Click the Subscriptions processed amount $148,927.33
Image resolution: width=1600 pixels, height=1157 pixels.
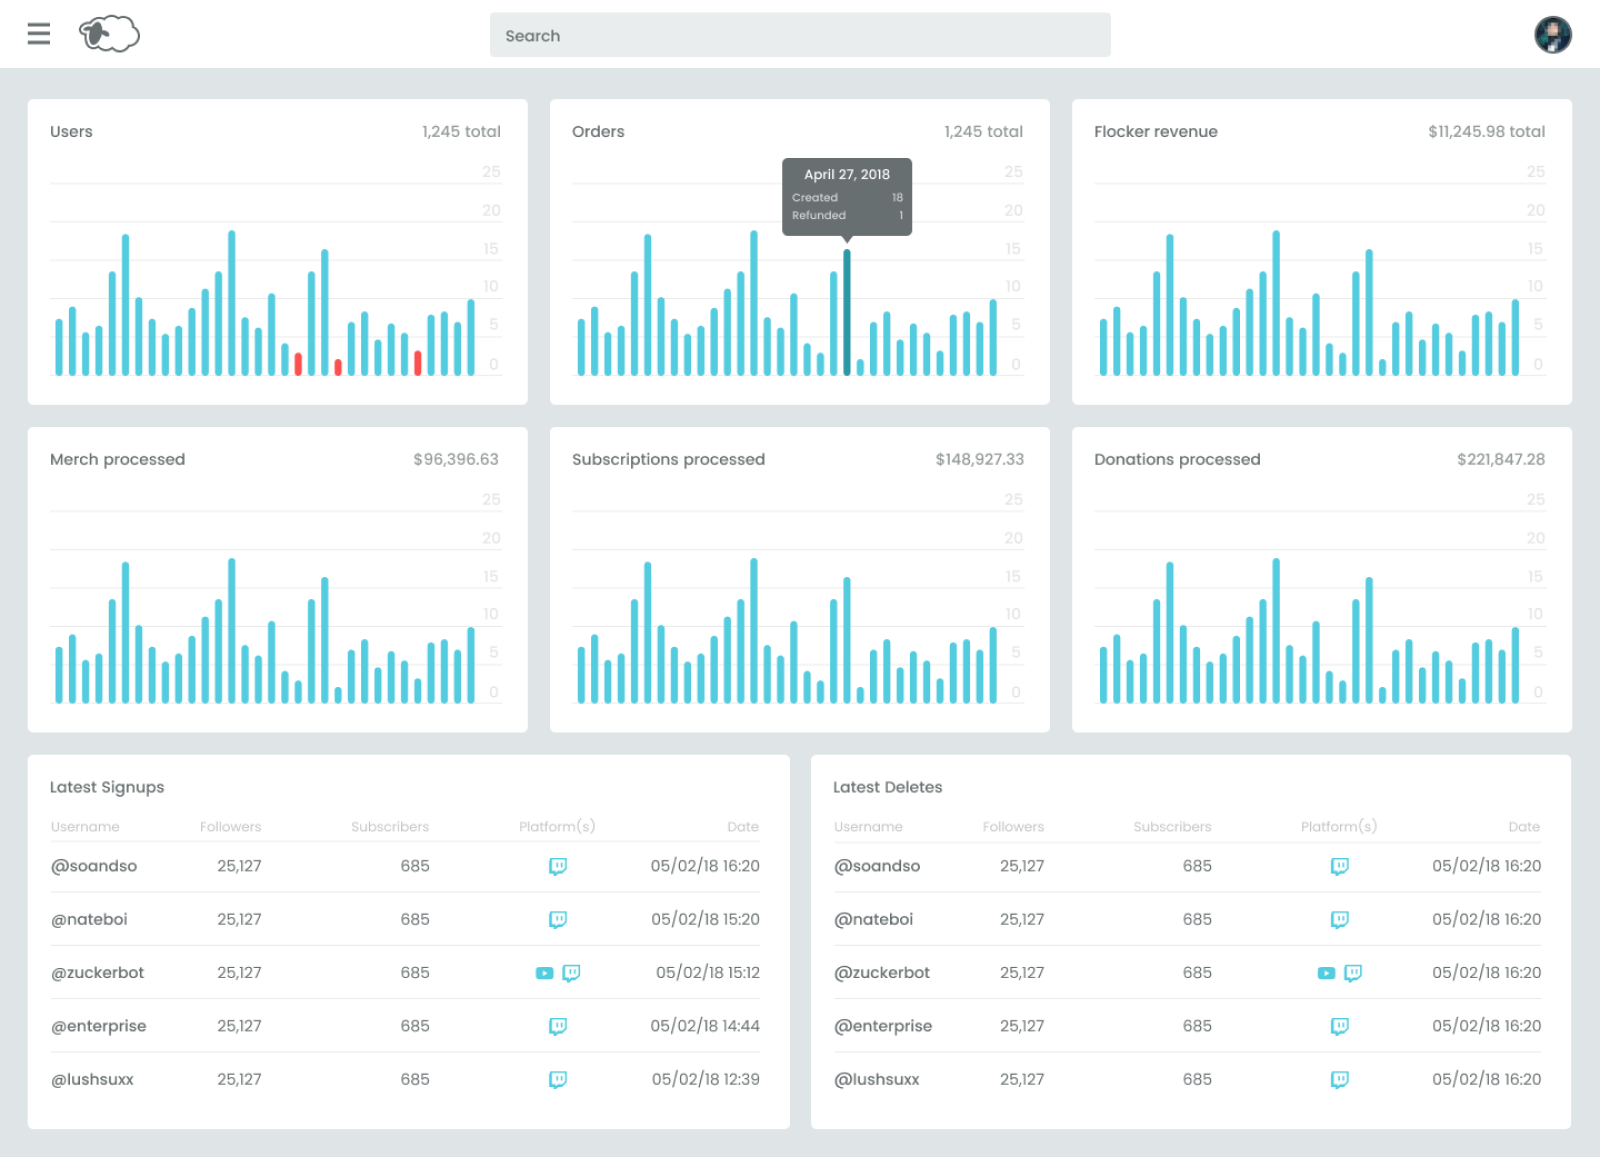pos(980,459)
